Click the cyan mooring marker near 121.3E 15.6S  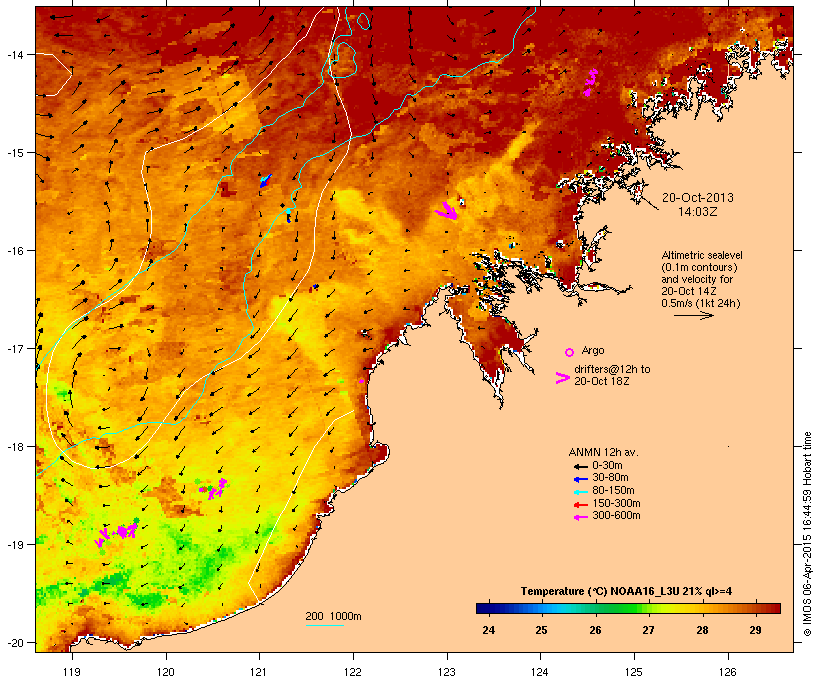click(288, 211)
